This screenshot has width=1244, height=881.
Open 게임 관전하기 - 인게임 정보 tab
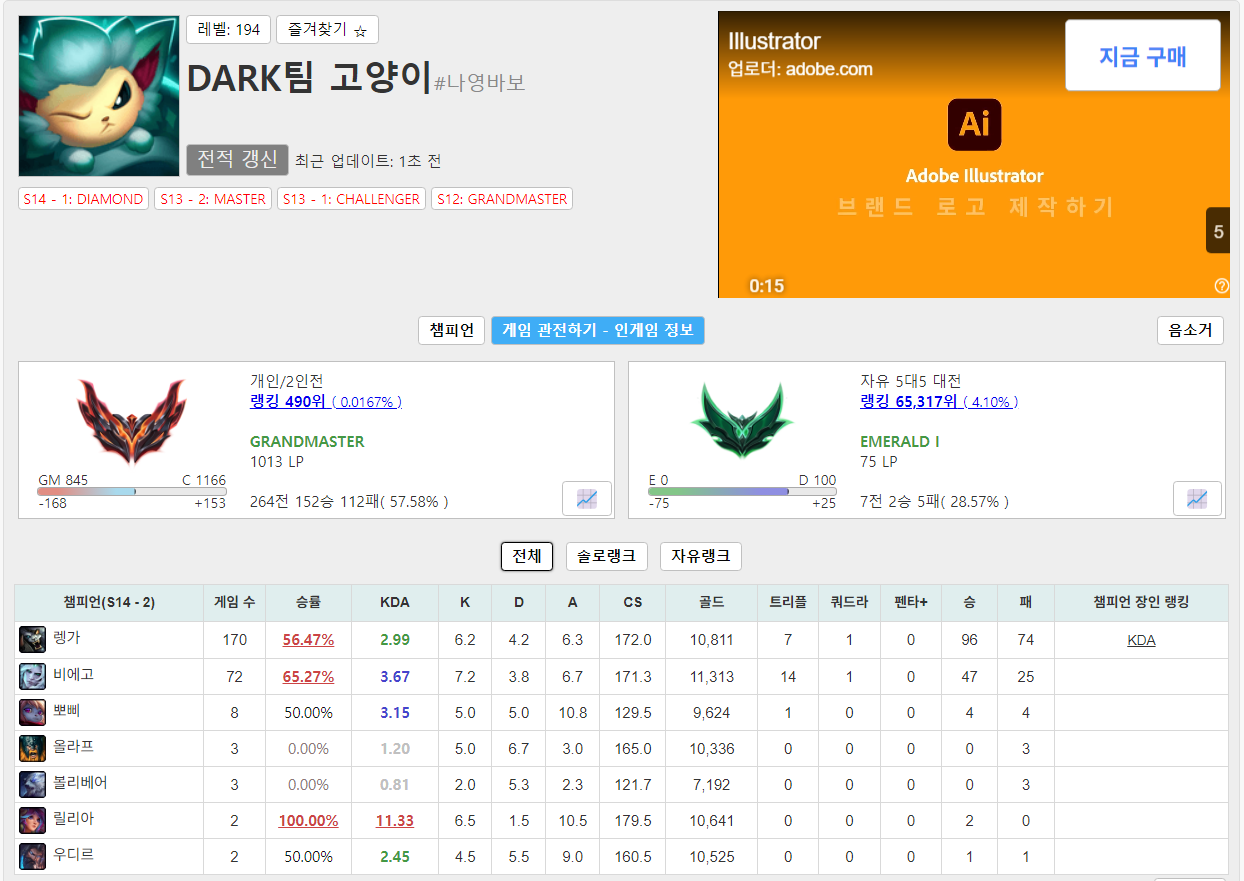click(598, 330)
